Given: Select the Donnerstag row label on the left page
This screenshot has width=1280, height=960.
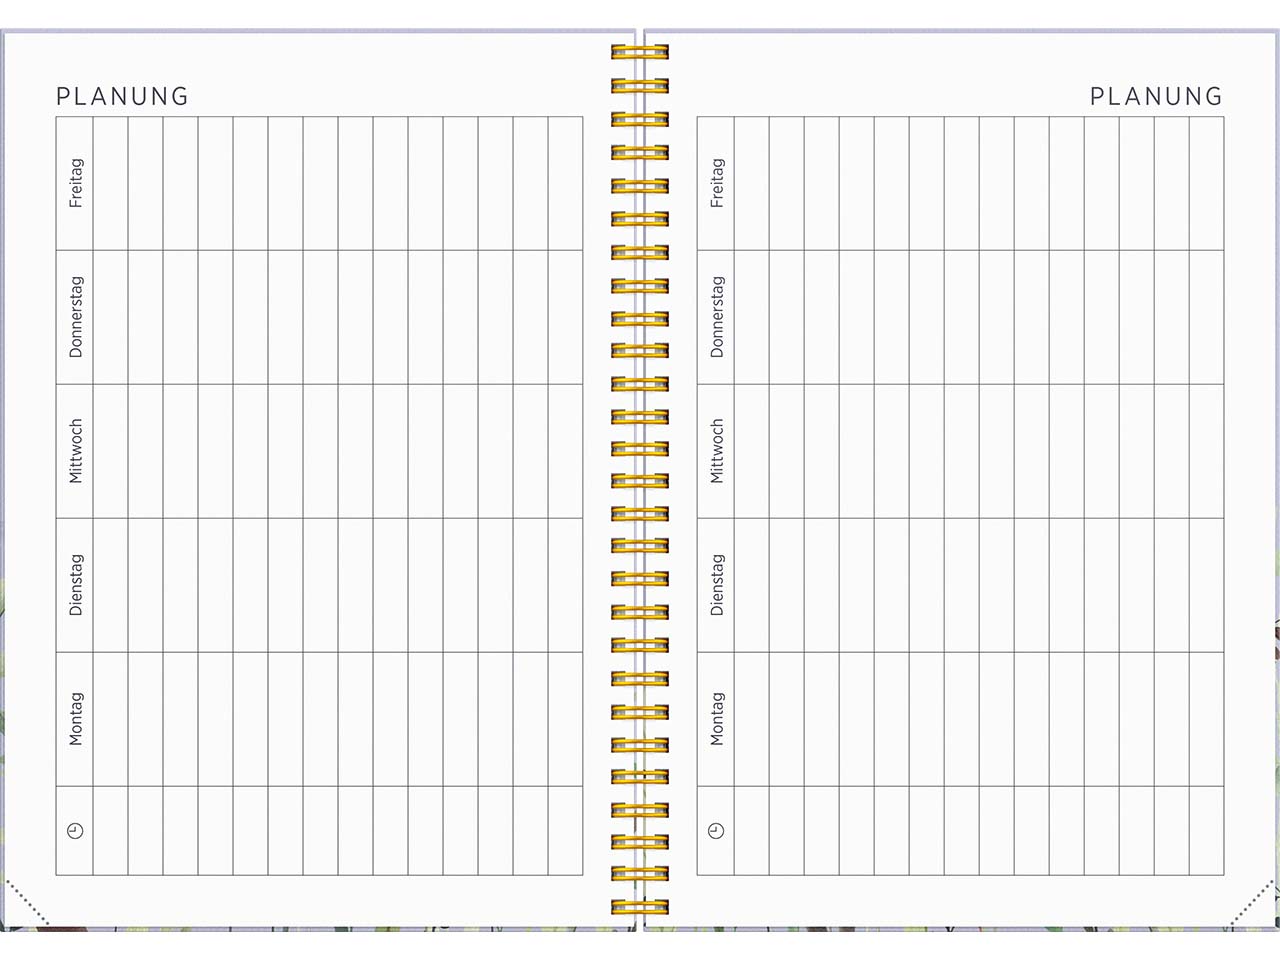Looking at the screenshot, I should [75, 317].
